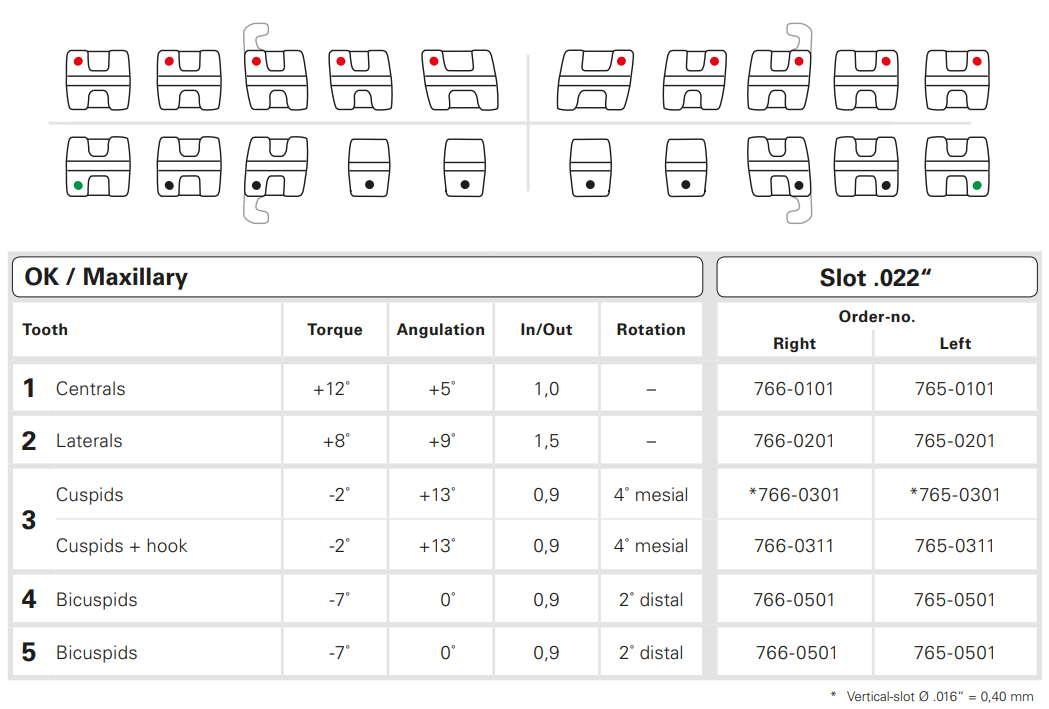Click the green dot on the lower-right bracket
The image size is (1049, 709).
(976, 185)
